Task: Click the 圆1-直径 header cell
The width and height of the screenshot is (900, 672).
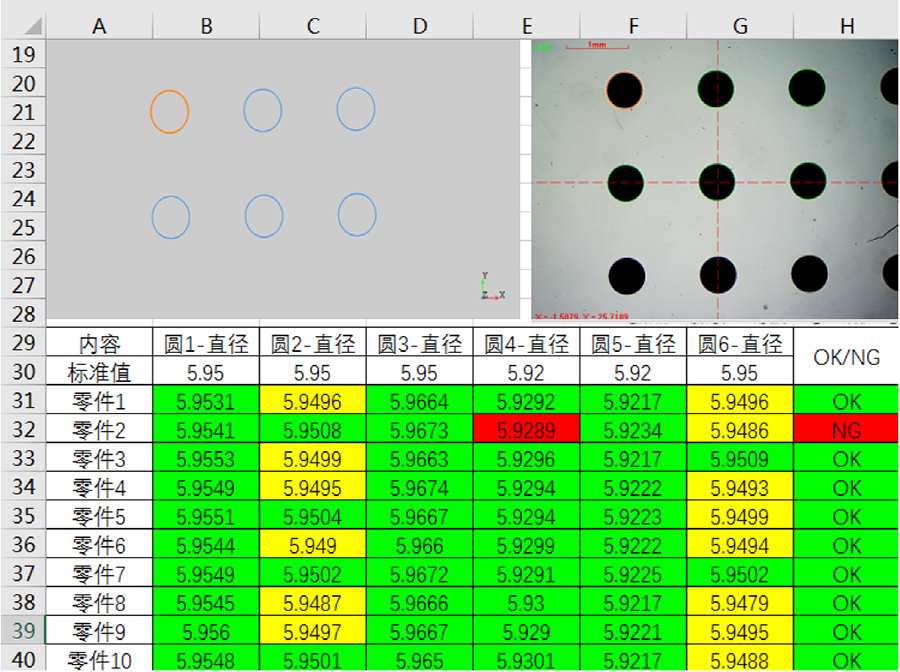Action: click(206, 344)
